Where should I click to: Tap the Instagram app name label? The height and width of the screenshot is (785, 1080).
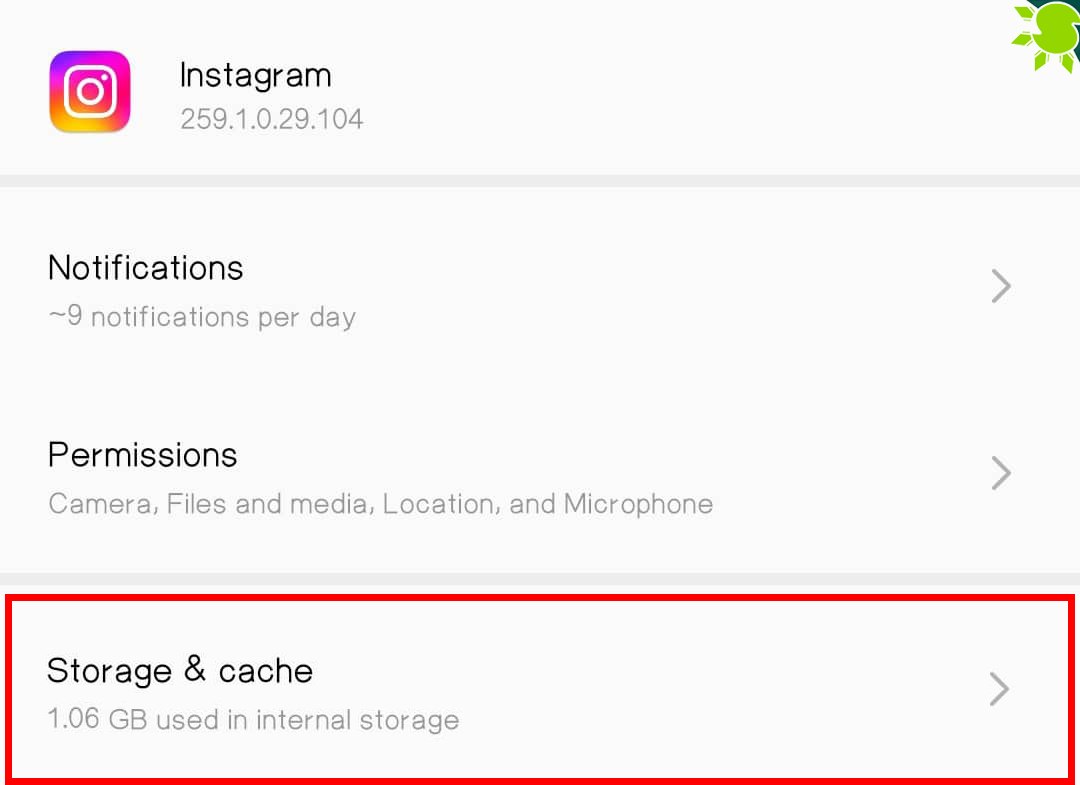pyautogui.click(x=255, y=74)
